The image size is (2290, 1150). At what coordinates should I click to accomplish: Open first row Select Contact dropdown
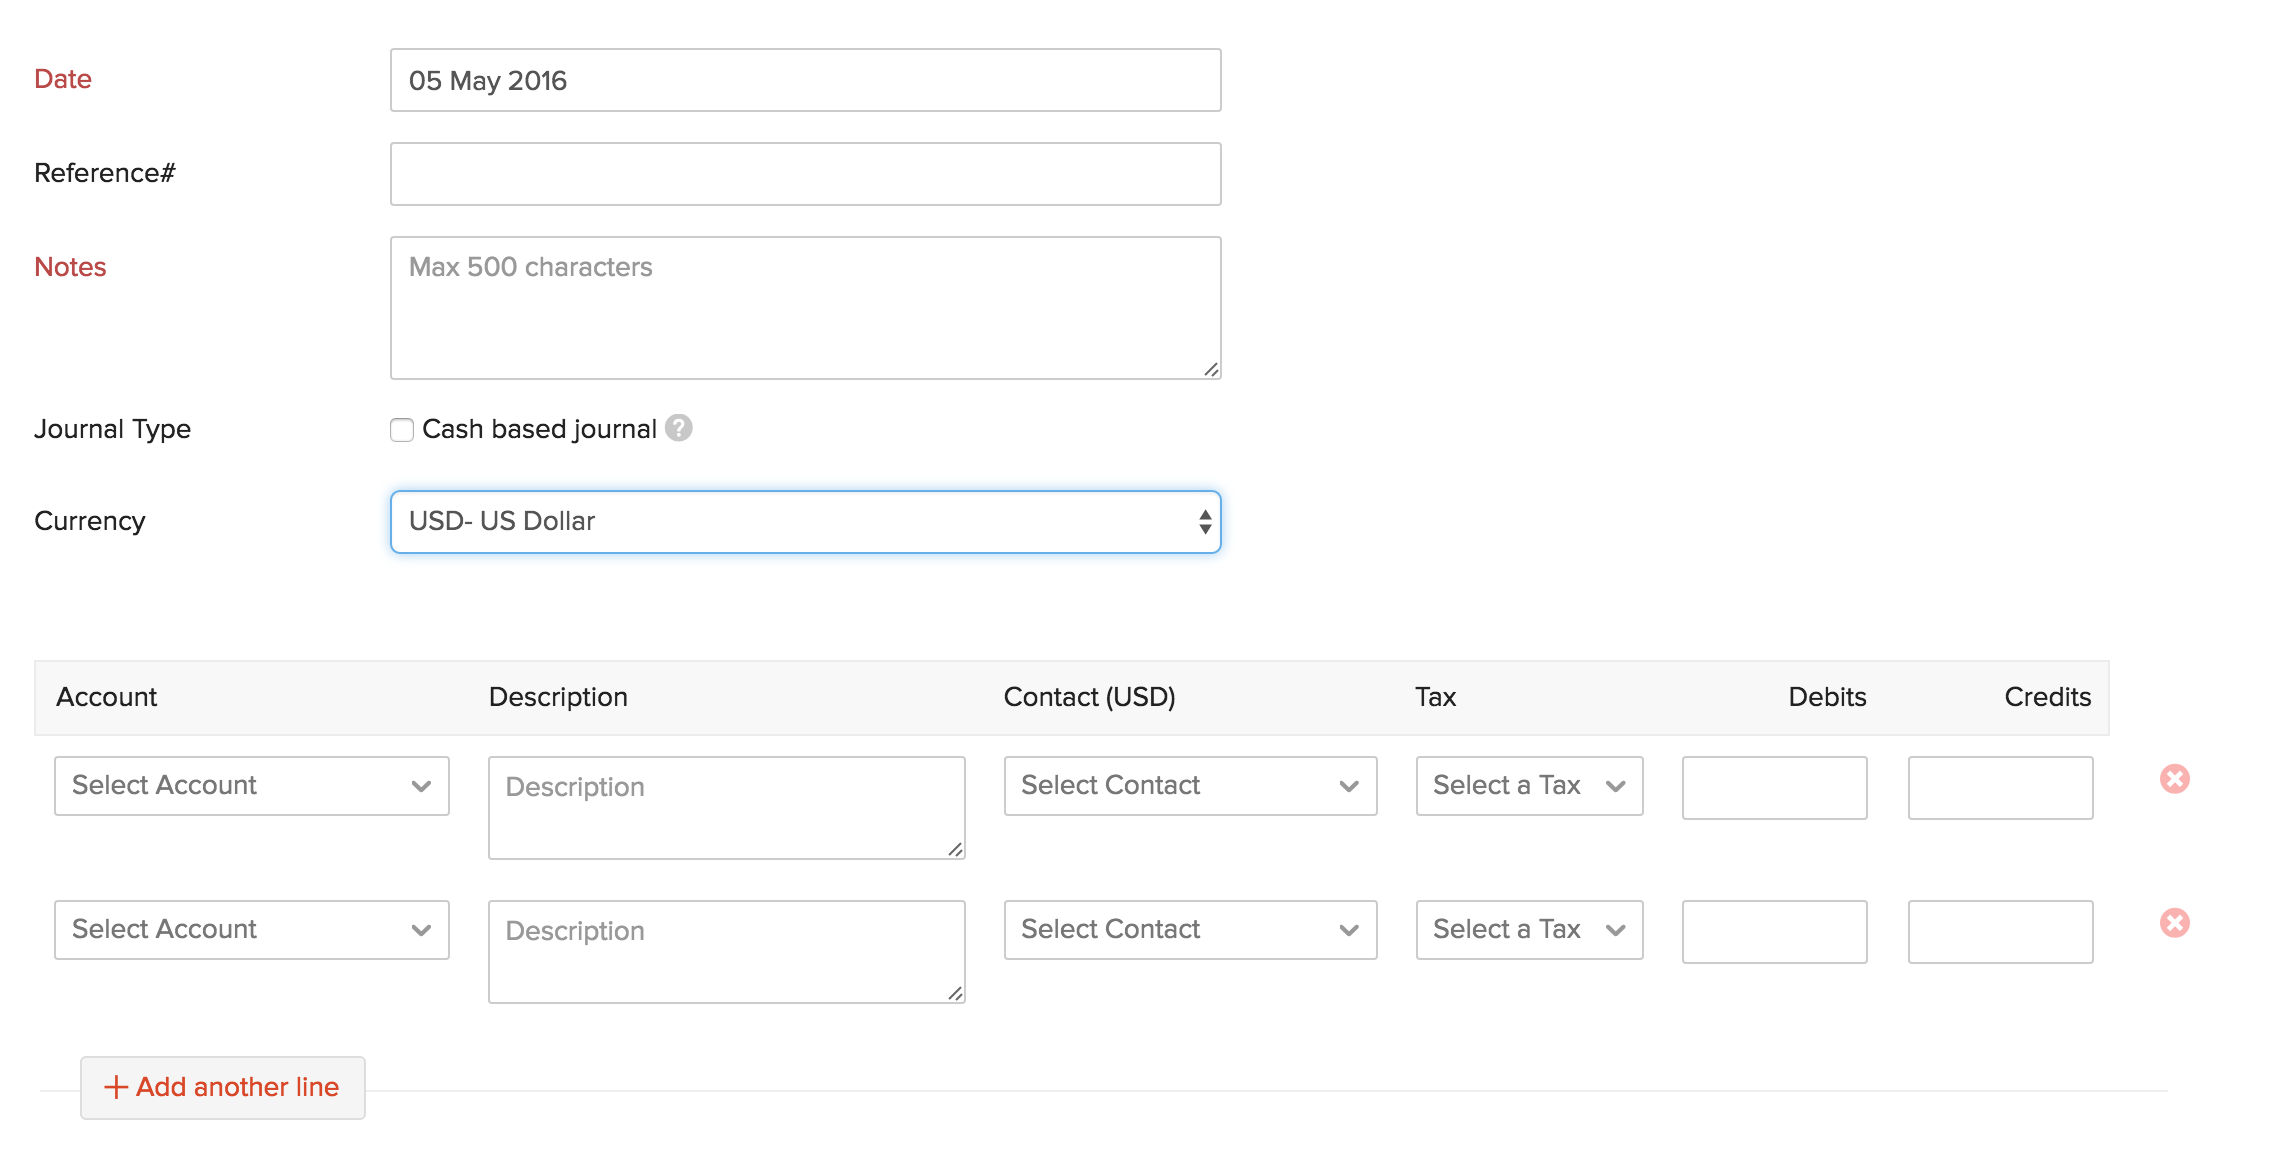tap(1190, 786)
